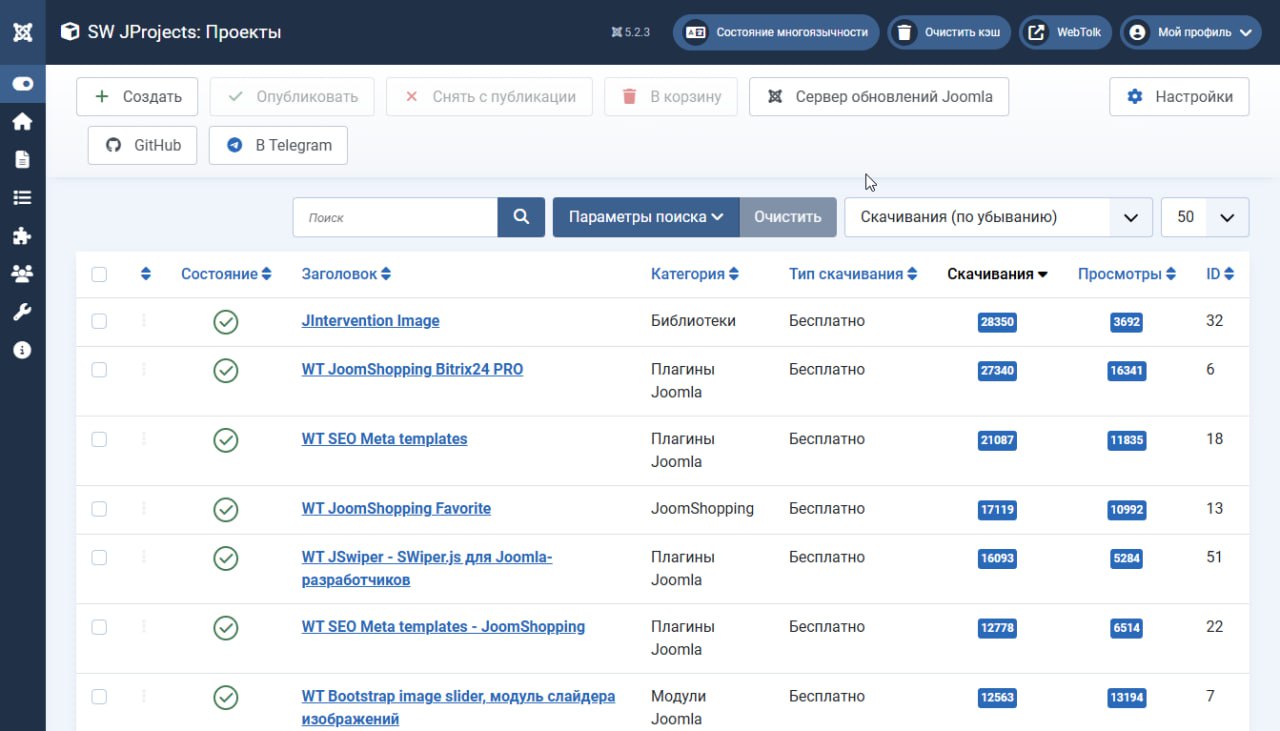Click the search magnifier button
Screen dimensions: 1280x731
coord(521,217)
